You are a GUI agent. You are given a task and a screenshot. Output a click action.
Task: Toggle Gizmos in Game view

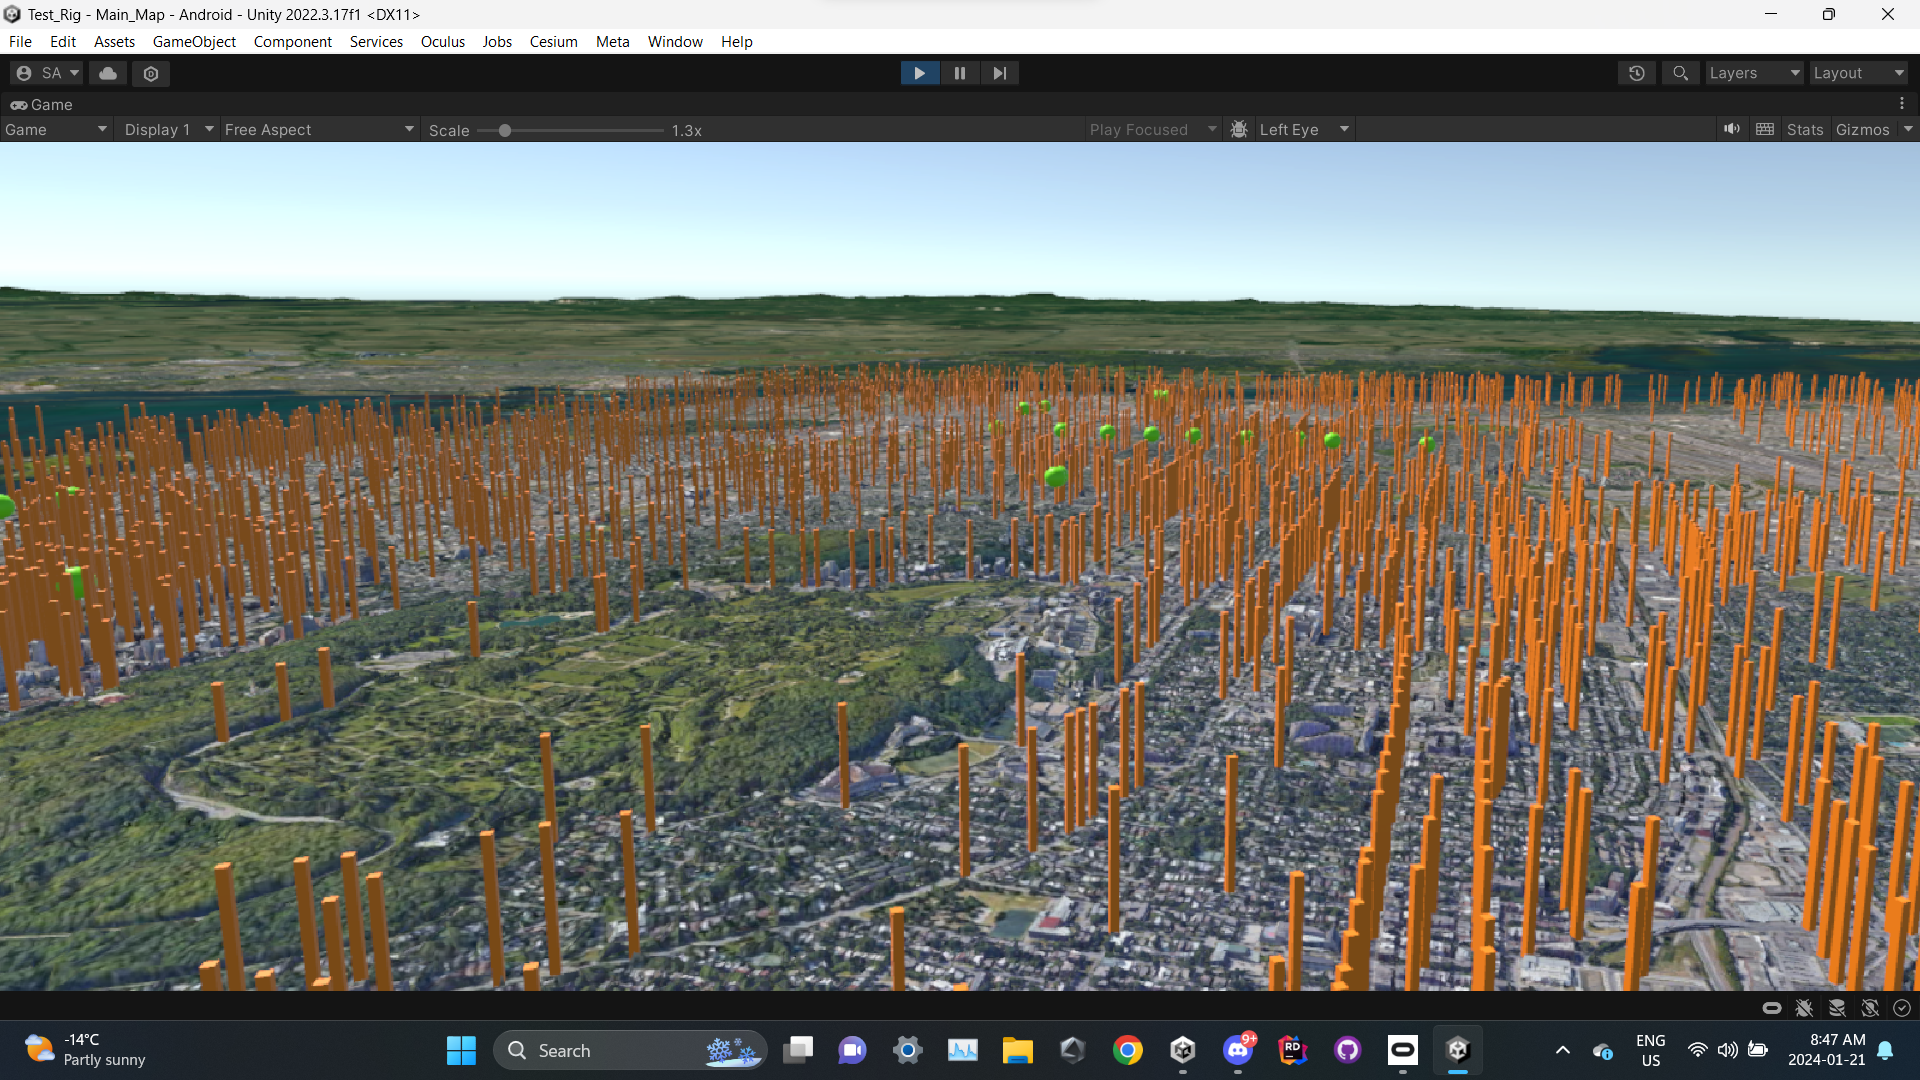point(1862,130)
